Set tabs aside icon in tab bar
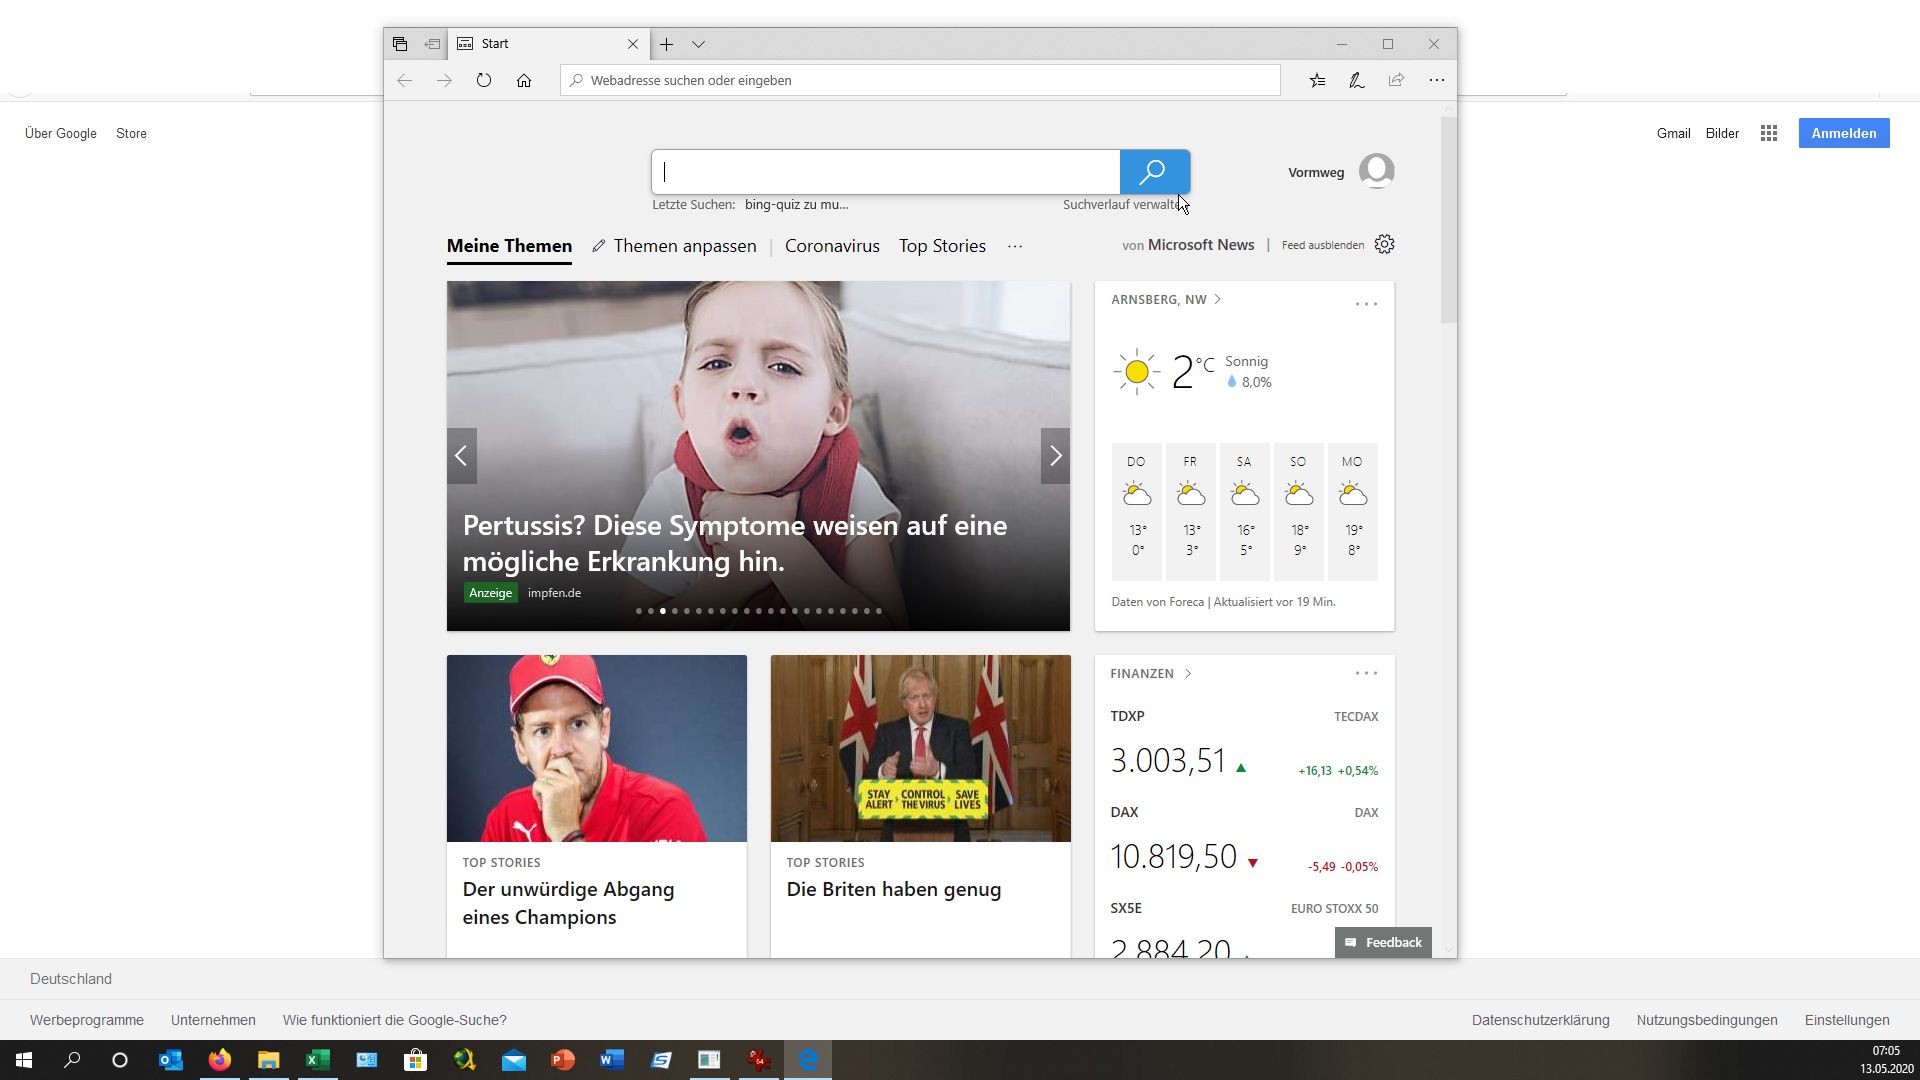Image resolution: width=1920 pixels, height=1080 pixels. (432, 44)
